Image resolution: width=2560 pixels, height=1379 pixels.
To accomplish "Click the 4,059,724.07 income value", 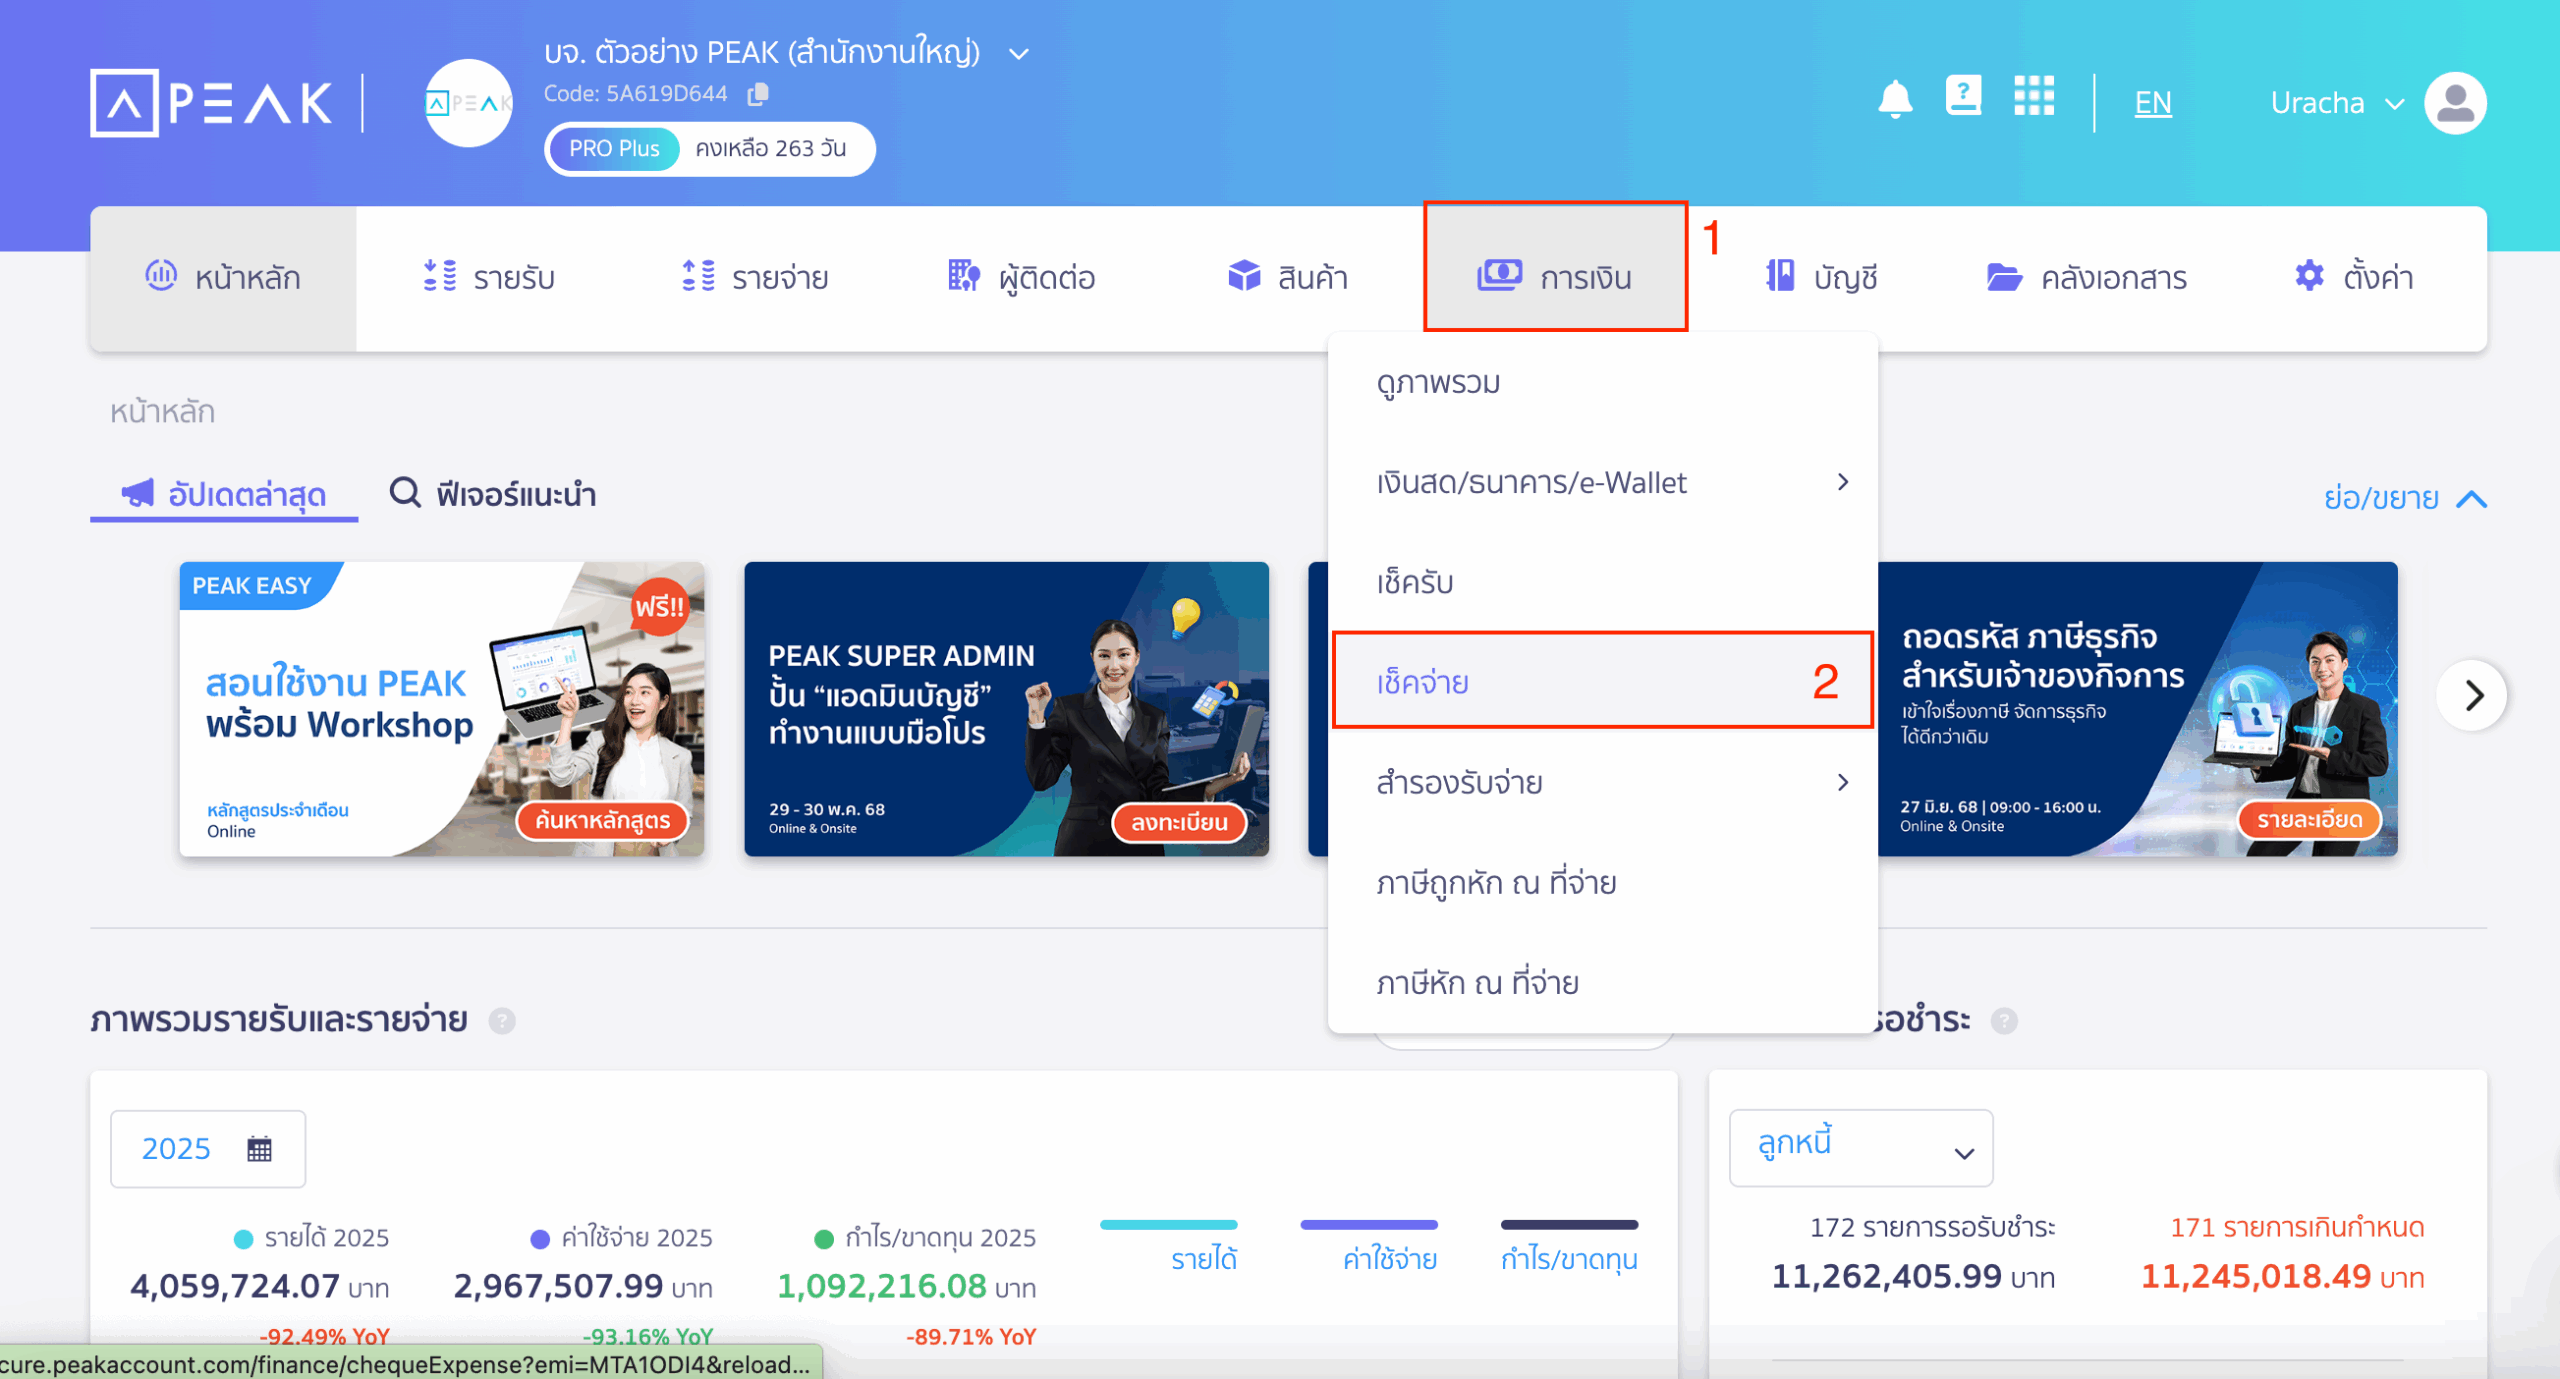I will pyautogui.click(x=235, y=1286).
